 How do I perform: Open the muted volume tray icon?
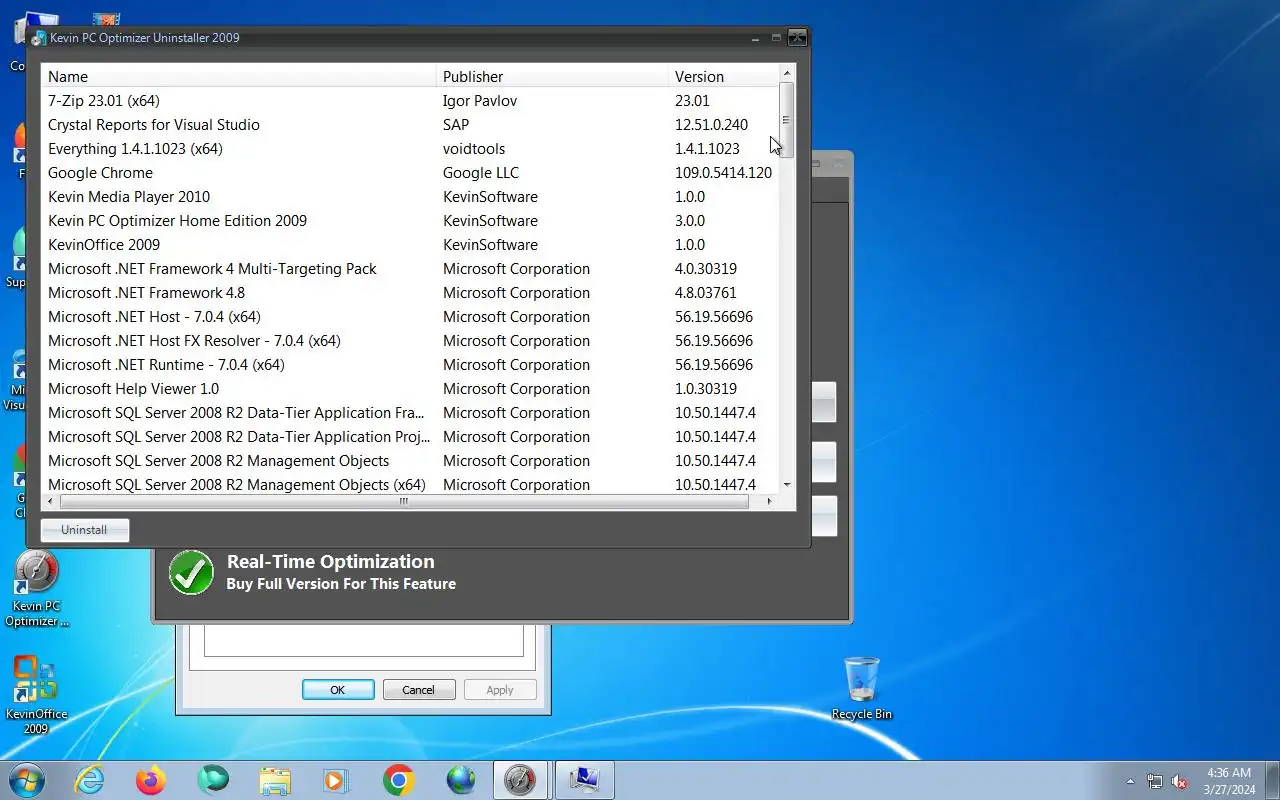(1180, 781)
